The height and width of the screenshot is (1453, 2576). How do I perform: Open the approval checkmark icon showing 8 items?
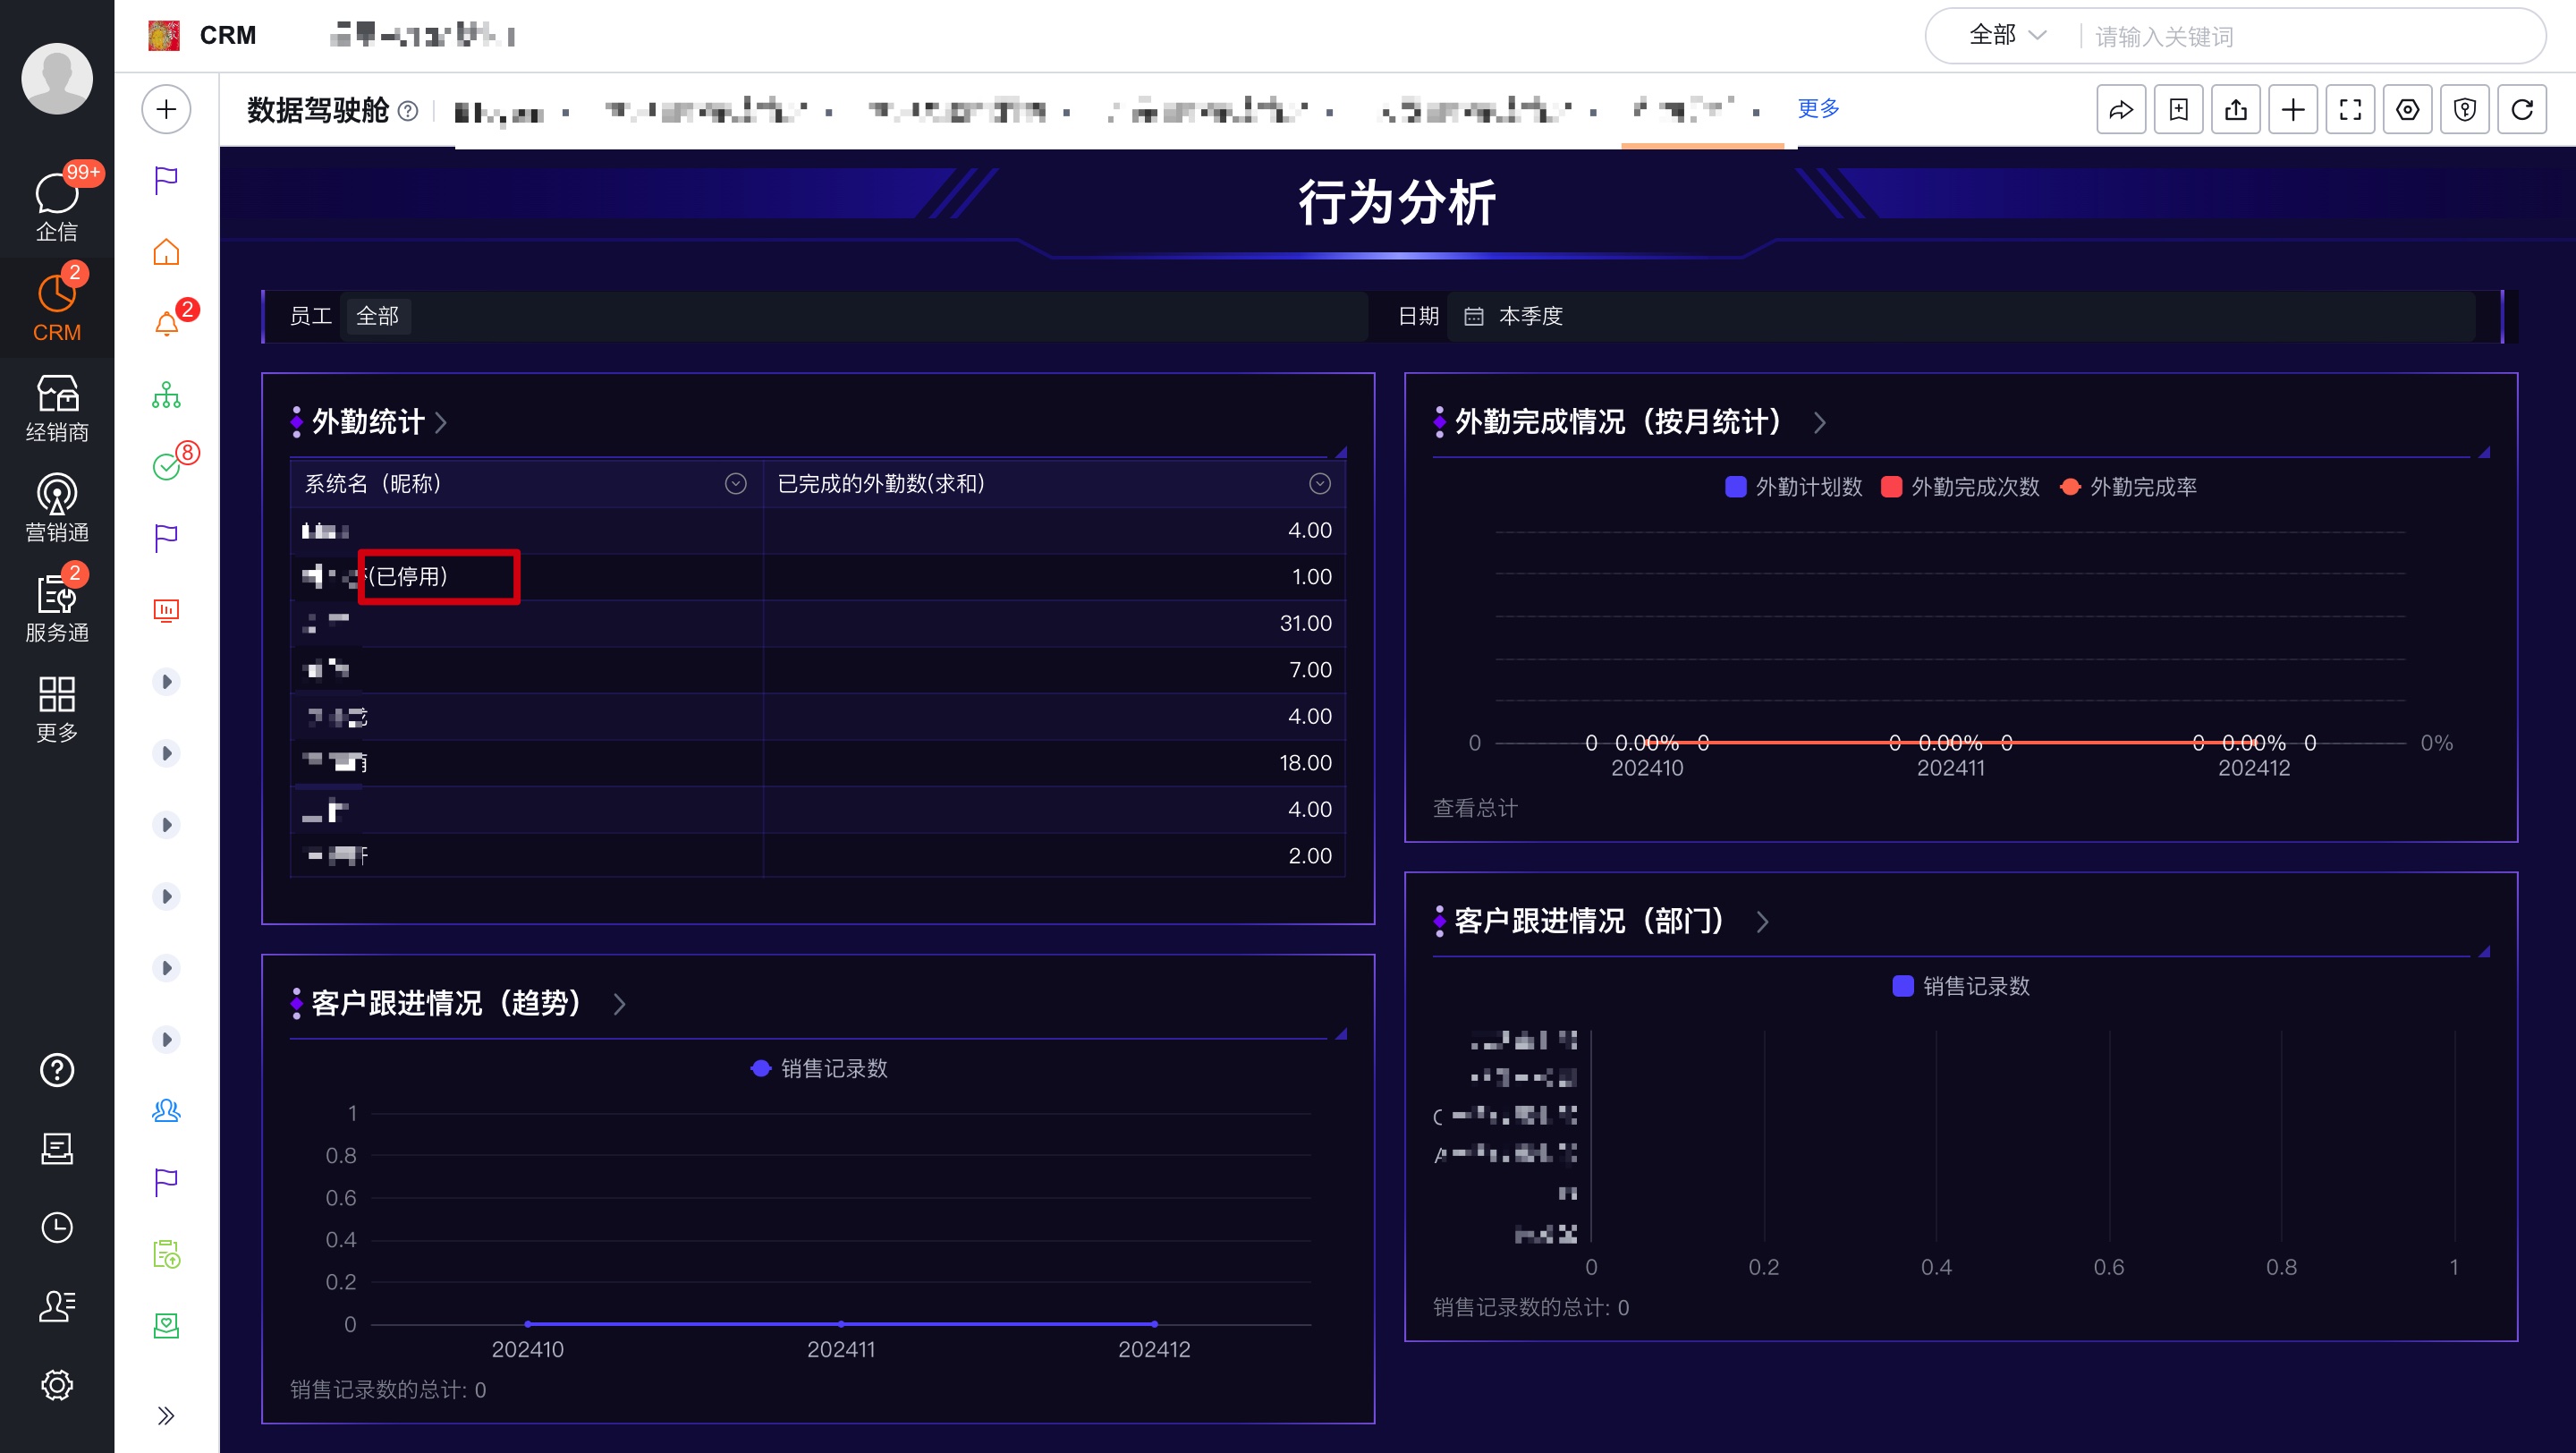click(x=166, y=467)
